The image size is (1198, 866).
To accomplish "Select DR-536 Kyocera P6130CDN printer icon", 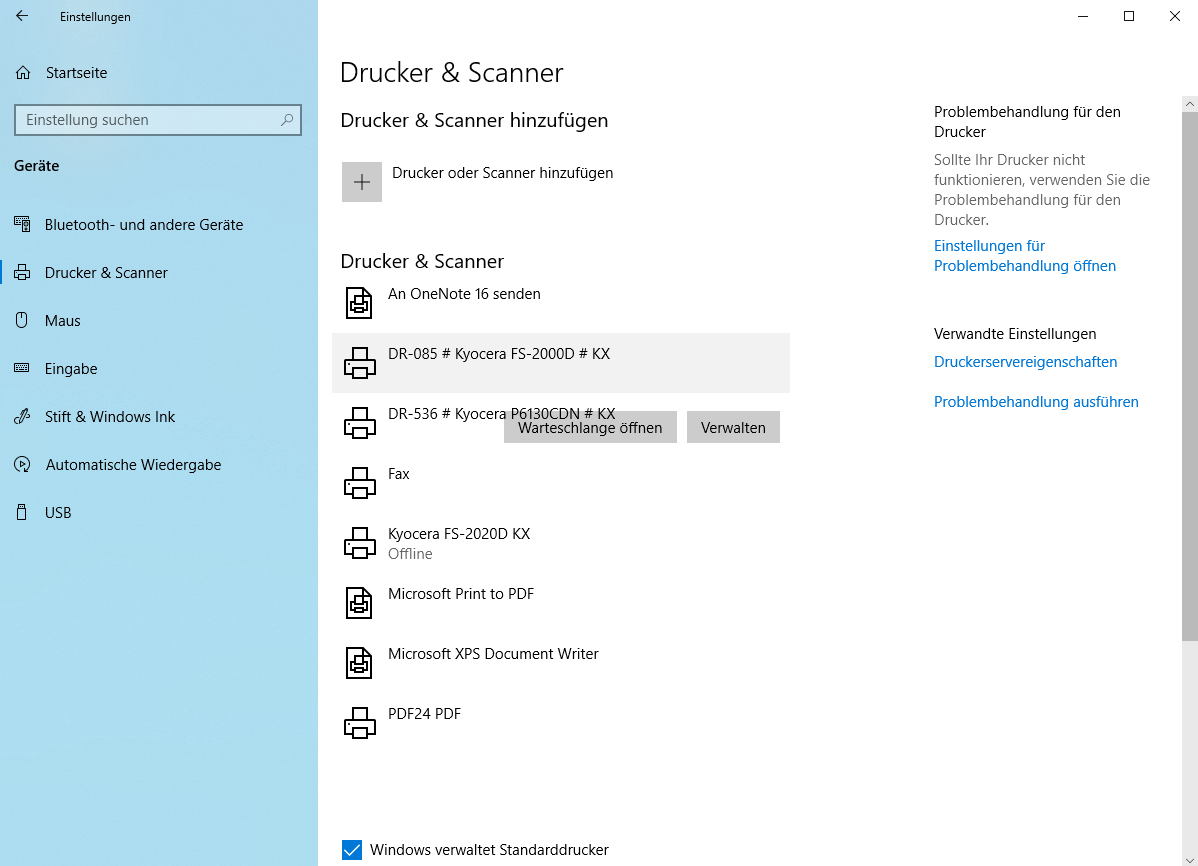I will tap(360, 423).
